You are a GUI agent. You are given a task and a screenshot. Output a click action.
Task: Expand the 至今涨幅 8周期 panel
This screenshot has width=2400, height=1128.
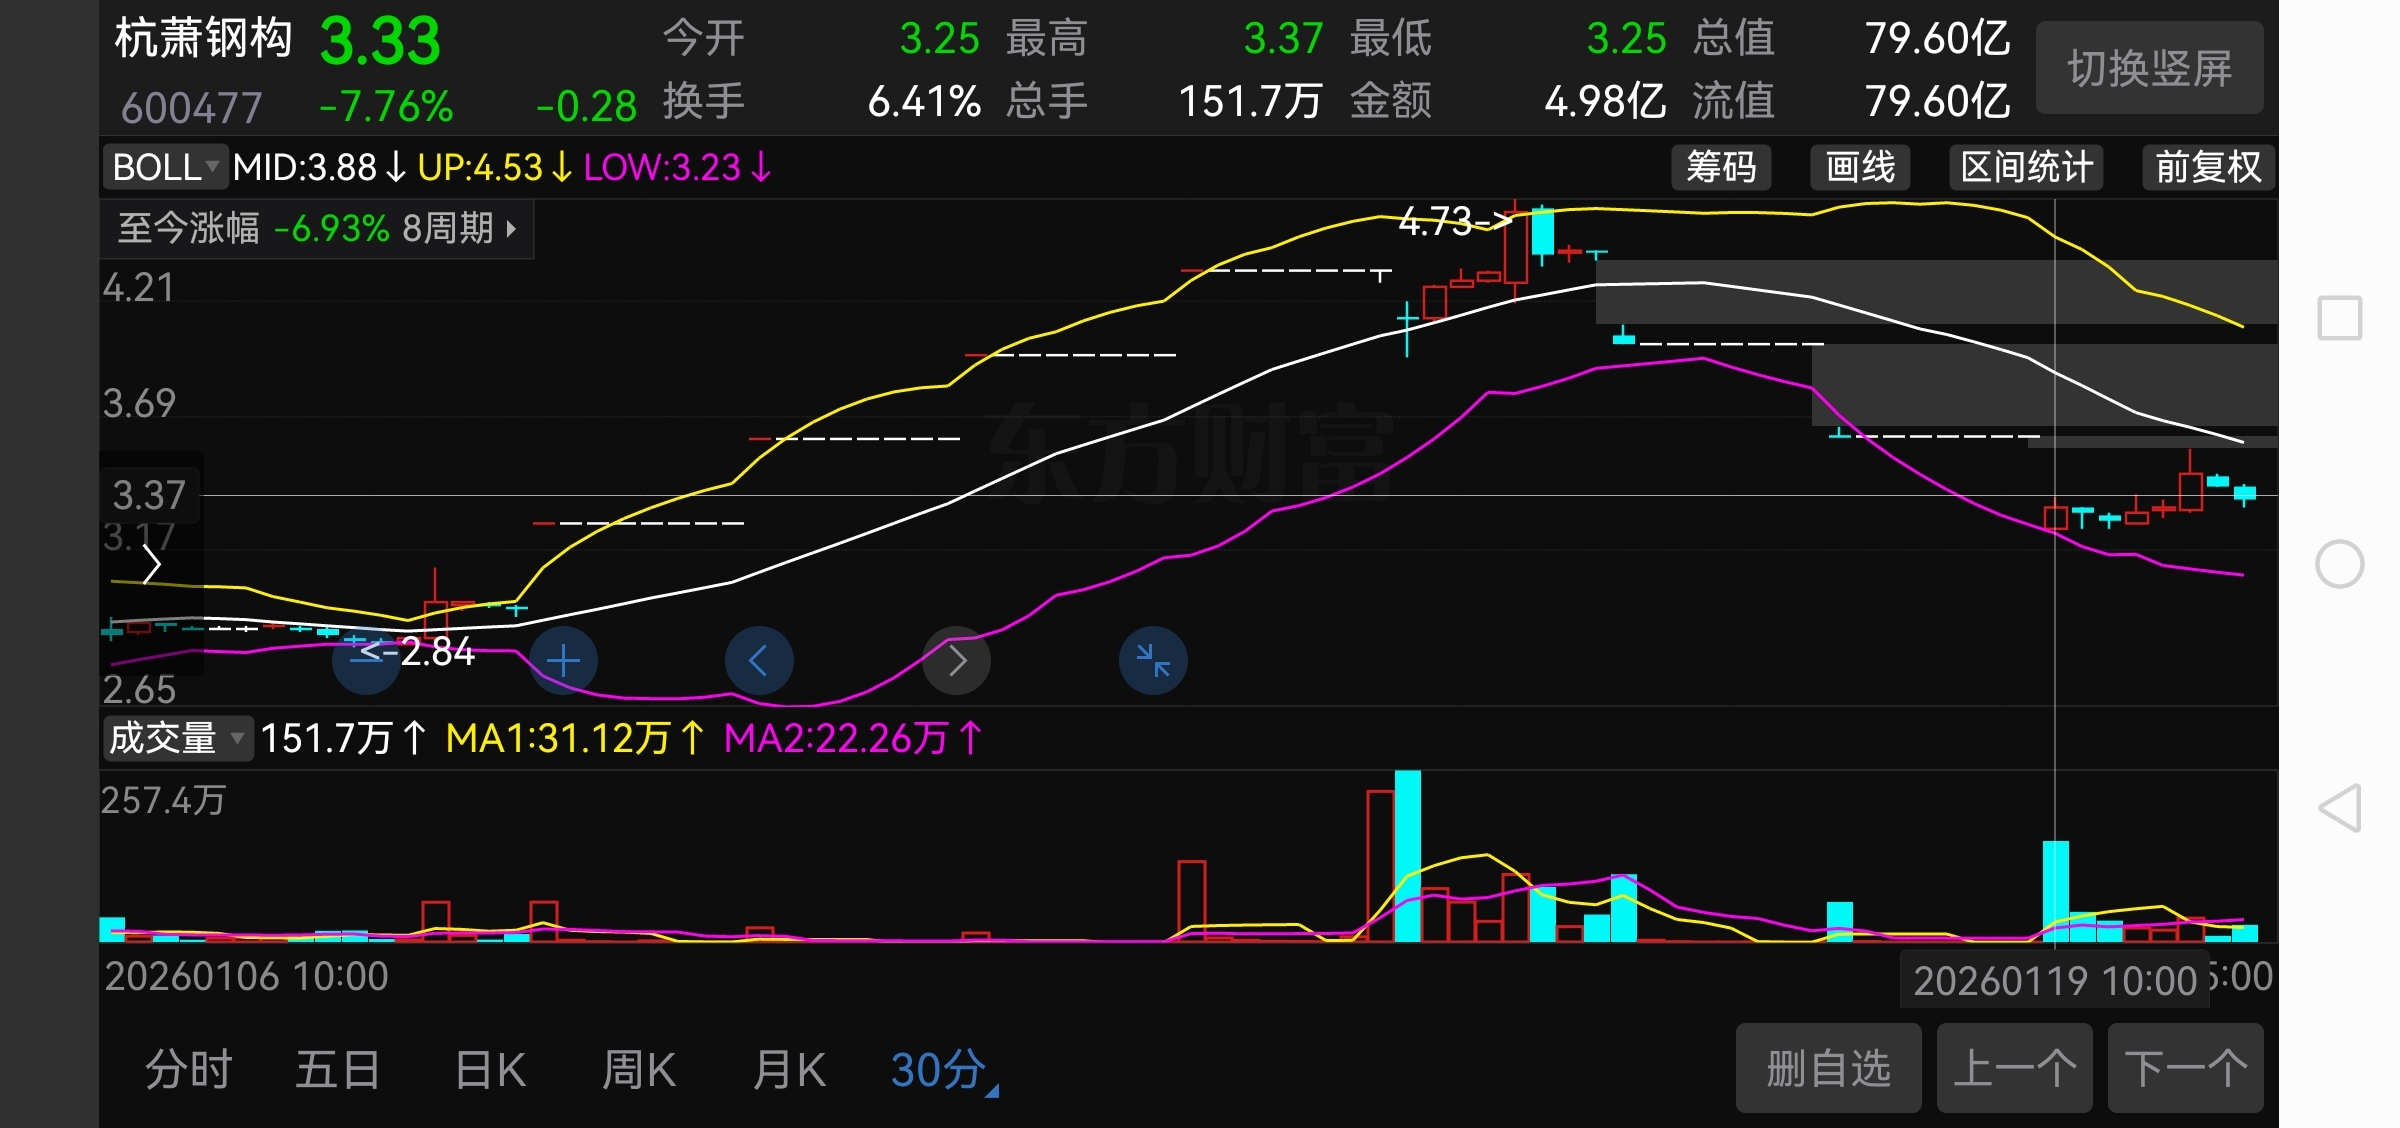coord(317,229)
